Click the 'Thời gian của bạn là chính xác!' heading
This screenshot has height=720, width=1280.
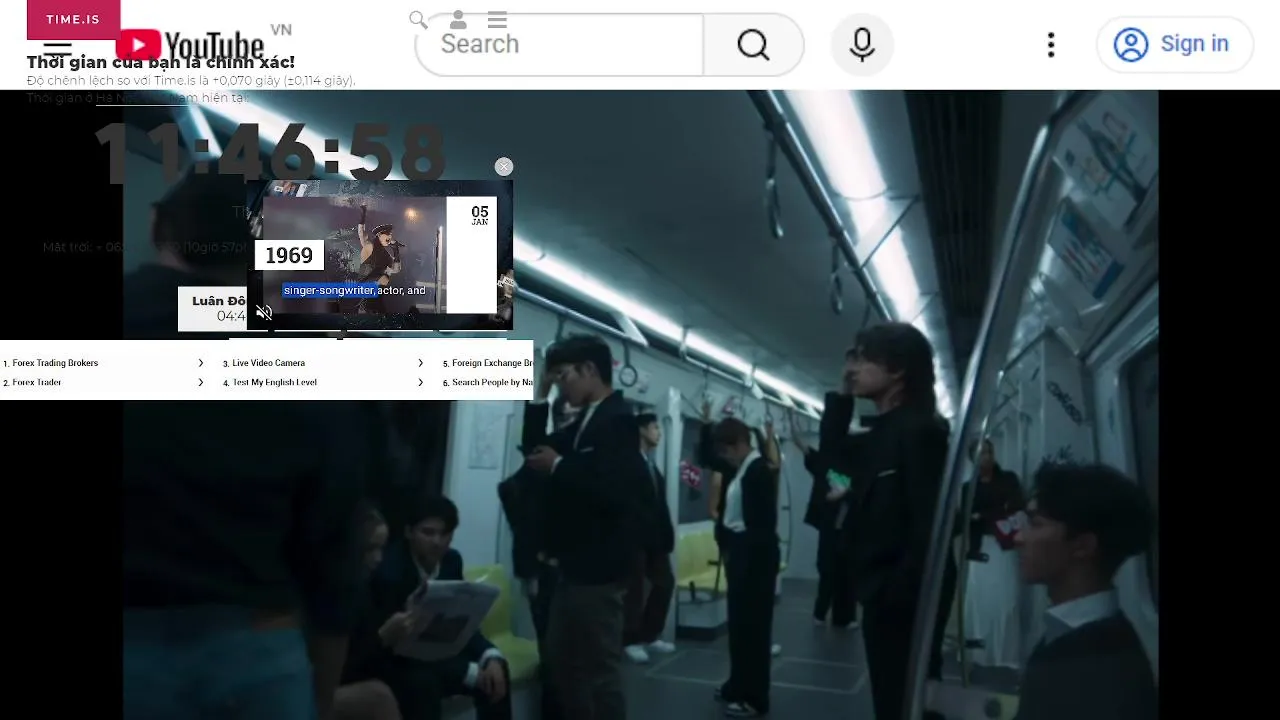pyautogui.click(x=161, y=62)
